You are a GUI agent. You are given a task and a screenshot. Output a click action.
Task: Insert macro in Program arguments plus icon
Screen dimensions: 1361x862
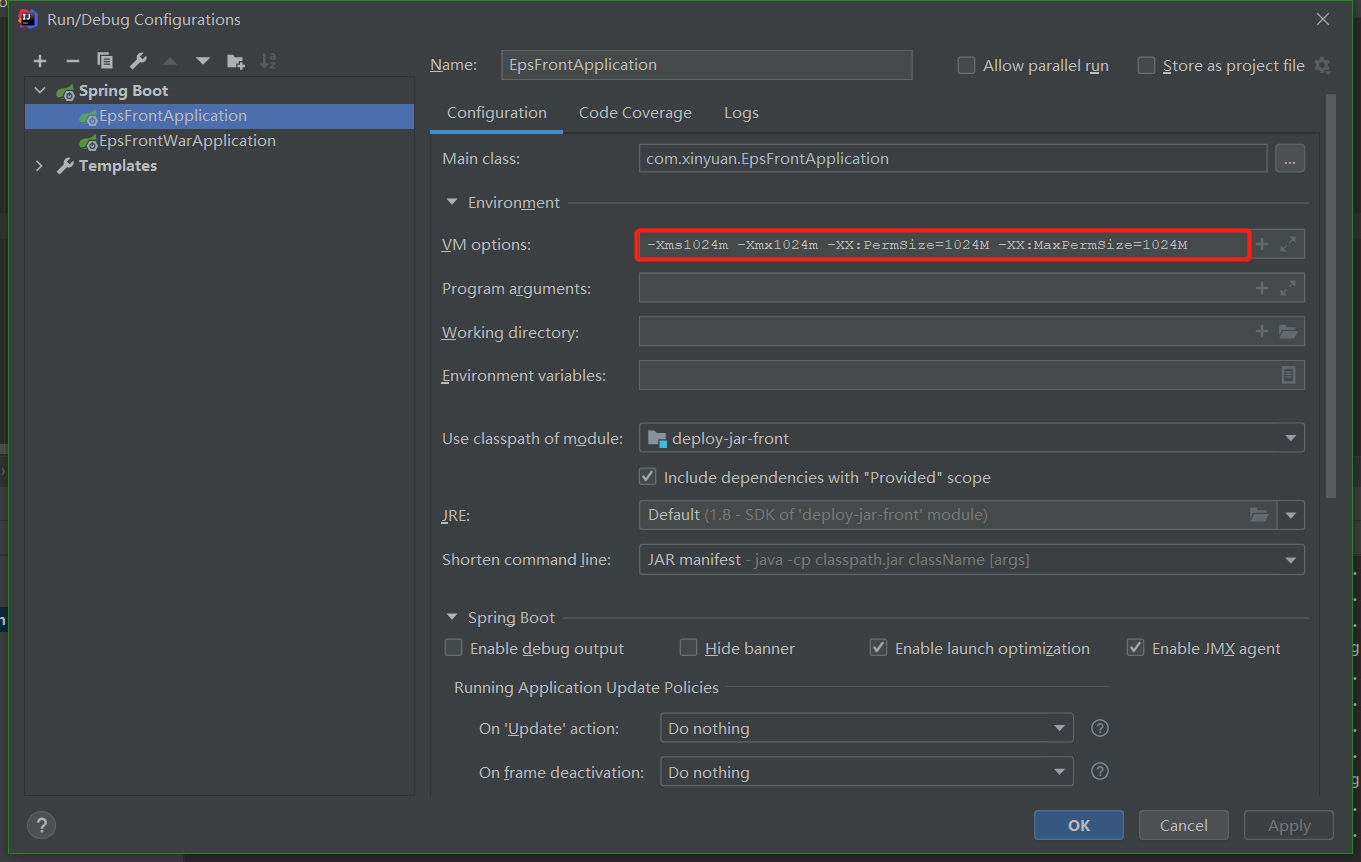click(1262, 288)
